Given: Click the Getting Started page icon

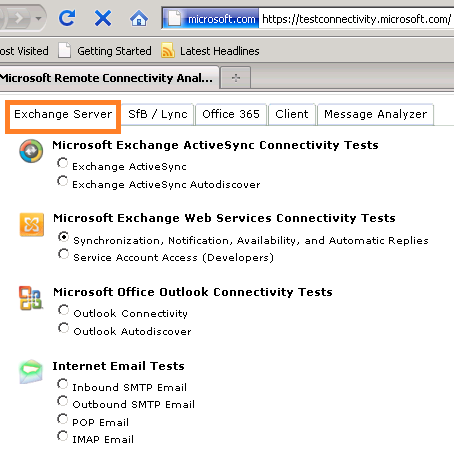Looking at the screenshot, I should [65, 51].
